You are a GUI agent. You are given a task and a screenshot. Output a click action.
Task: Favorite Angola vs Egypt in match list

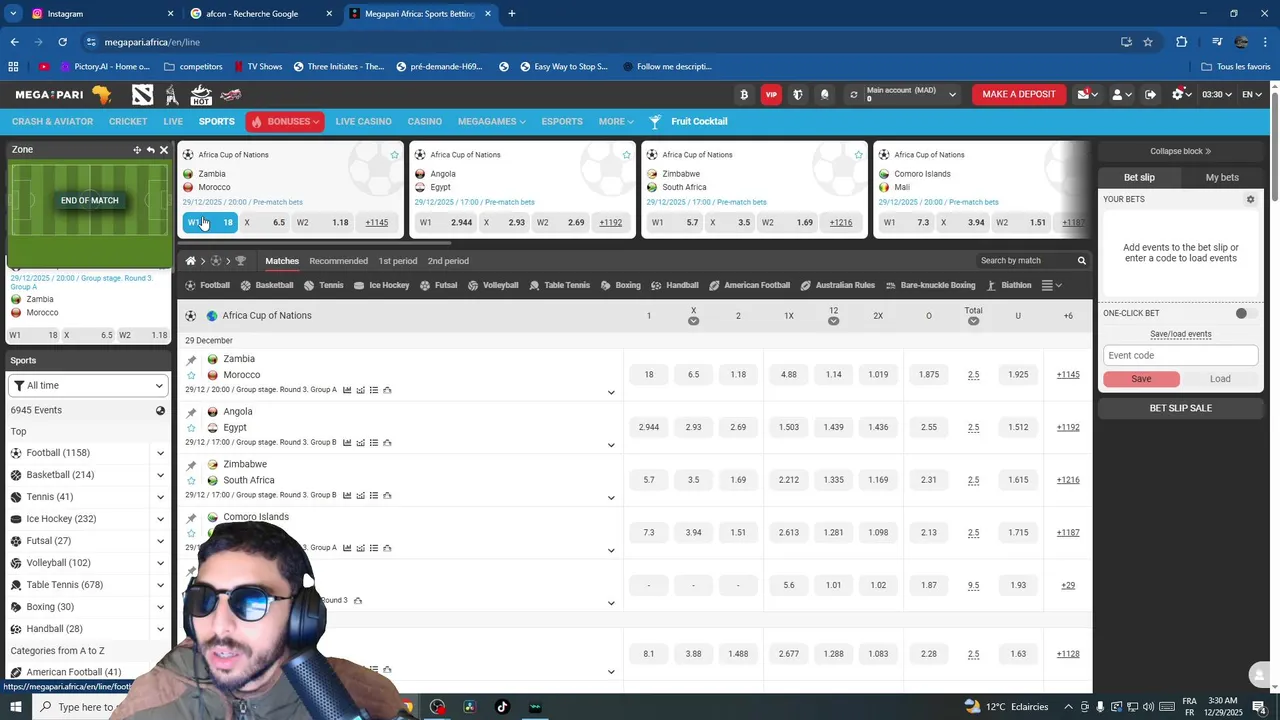[191, 428]
